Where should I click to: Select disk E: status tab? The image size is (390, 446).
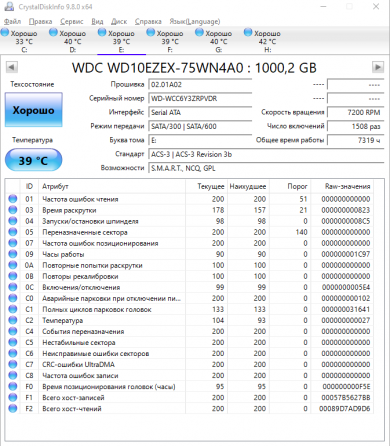tap(121, 41)
